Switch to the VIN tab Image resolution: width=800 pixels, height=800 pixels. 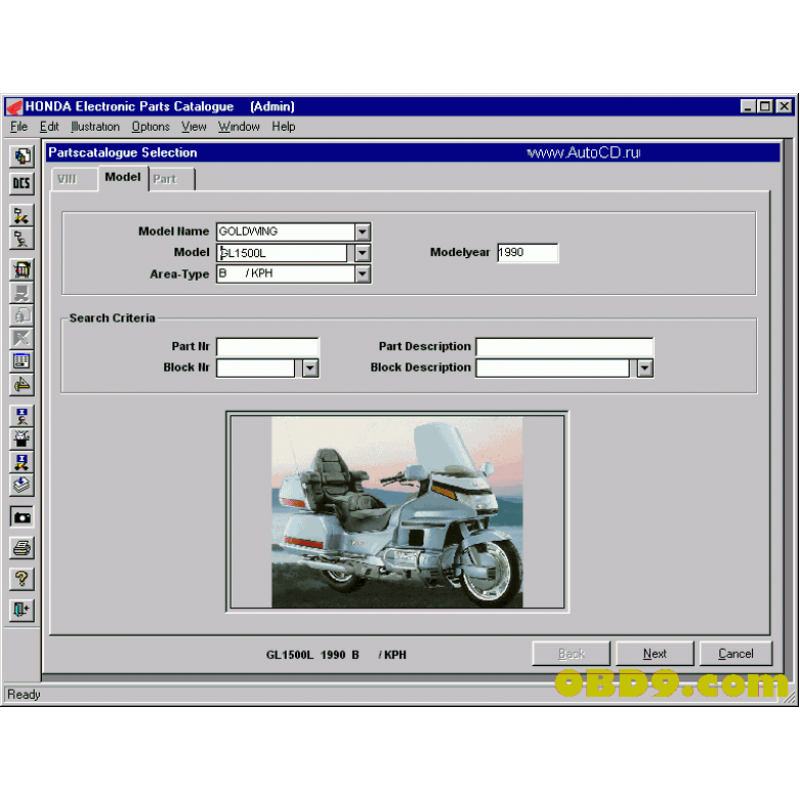pyautogui.click(x=74, y=180)
